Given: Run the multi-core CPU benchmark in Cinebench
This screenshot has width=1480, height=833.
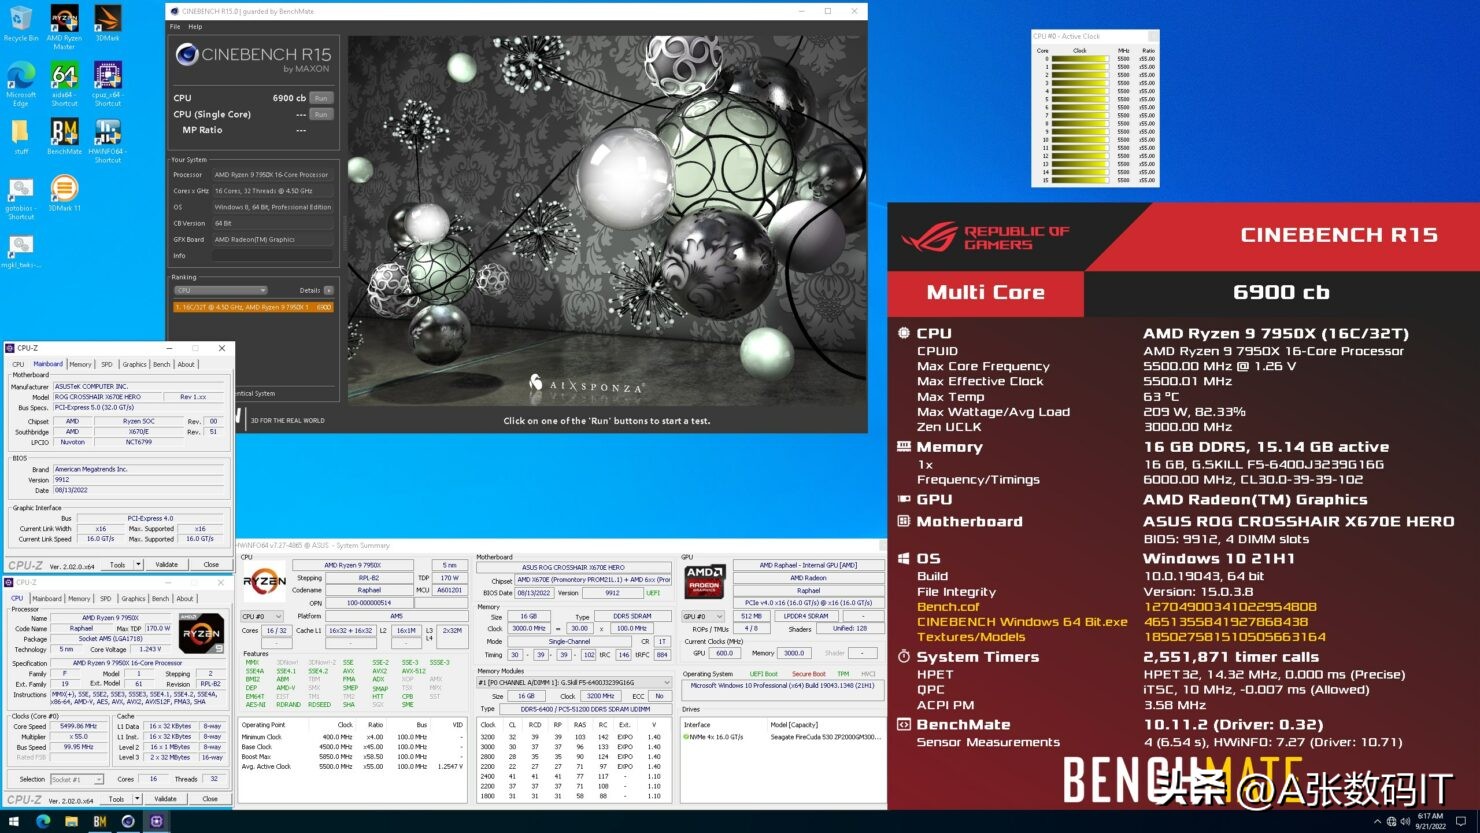Looking at the screenshot, I should point(321,97).
